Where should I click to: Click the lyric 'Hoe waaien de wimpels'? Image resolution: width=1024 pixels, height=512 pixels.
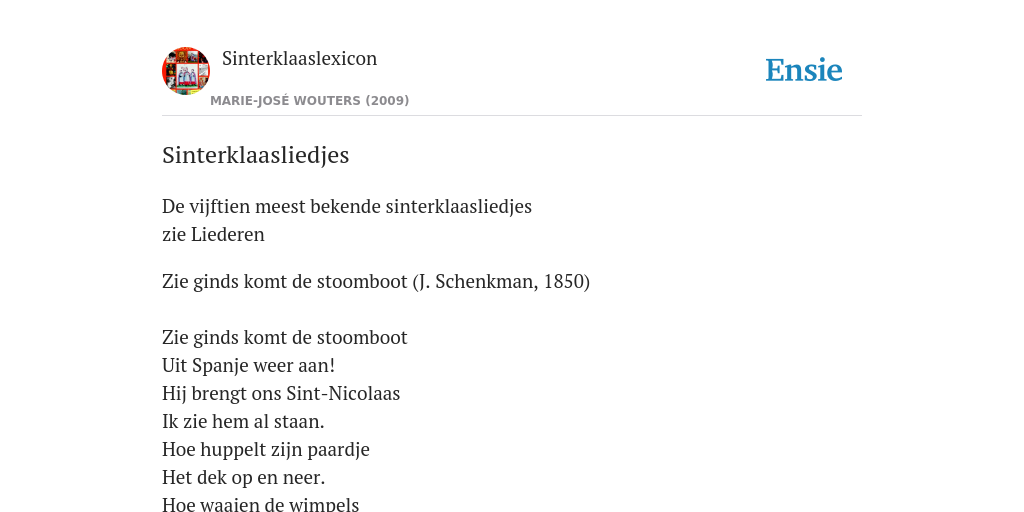pos(261,504)
